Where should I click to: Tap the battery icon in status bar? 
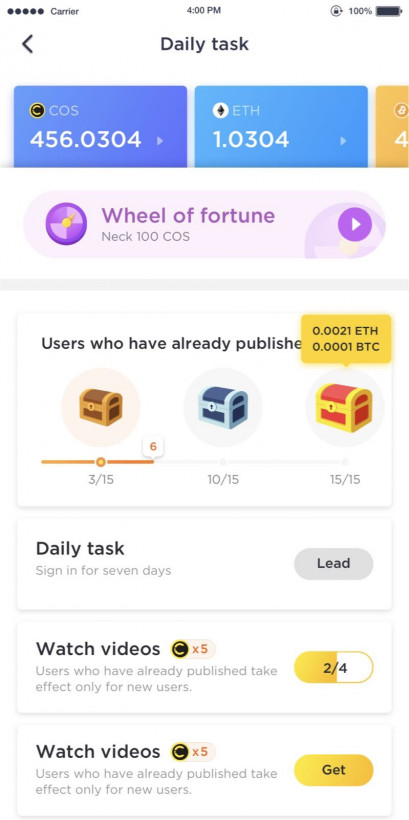tap(390, 10)
